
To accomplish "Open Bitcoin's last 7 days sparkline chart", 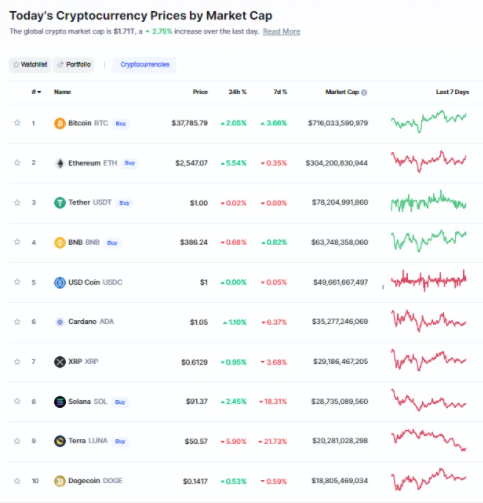I will 429,121.
